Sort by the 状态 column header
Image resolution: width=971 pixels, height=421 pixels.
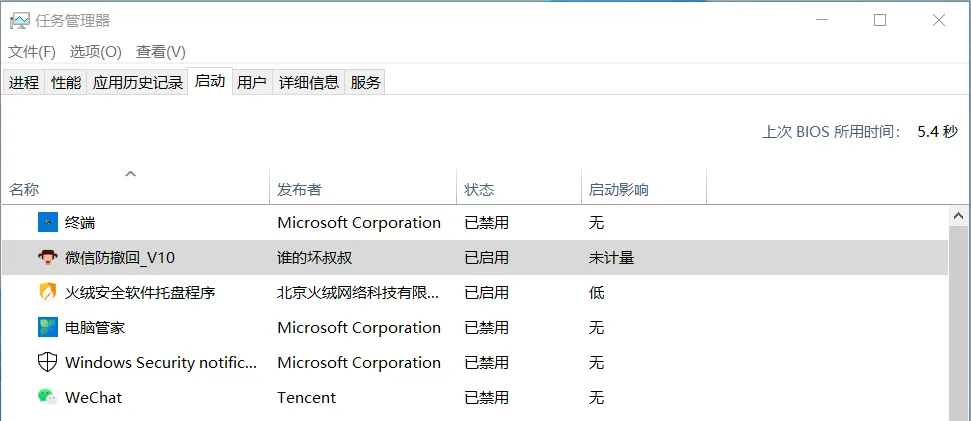[x=519, y=187]
